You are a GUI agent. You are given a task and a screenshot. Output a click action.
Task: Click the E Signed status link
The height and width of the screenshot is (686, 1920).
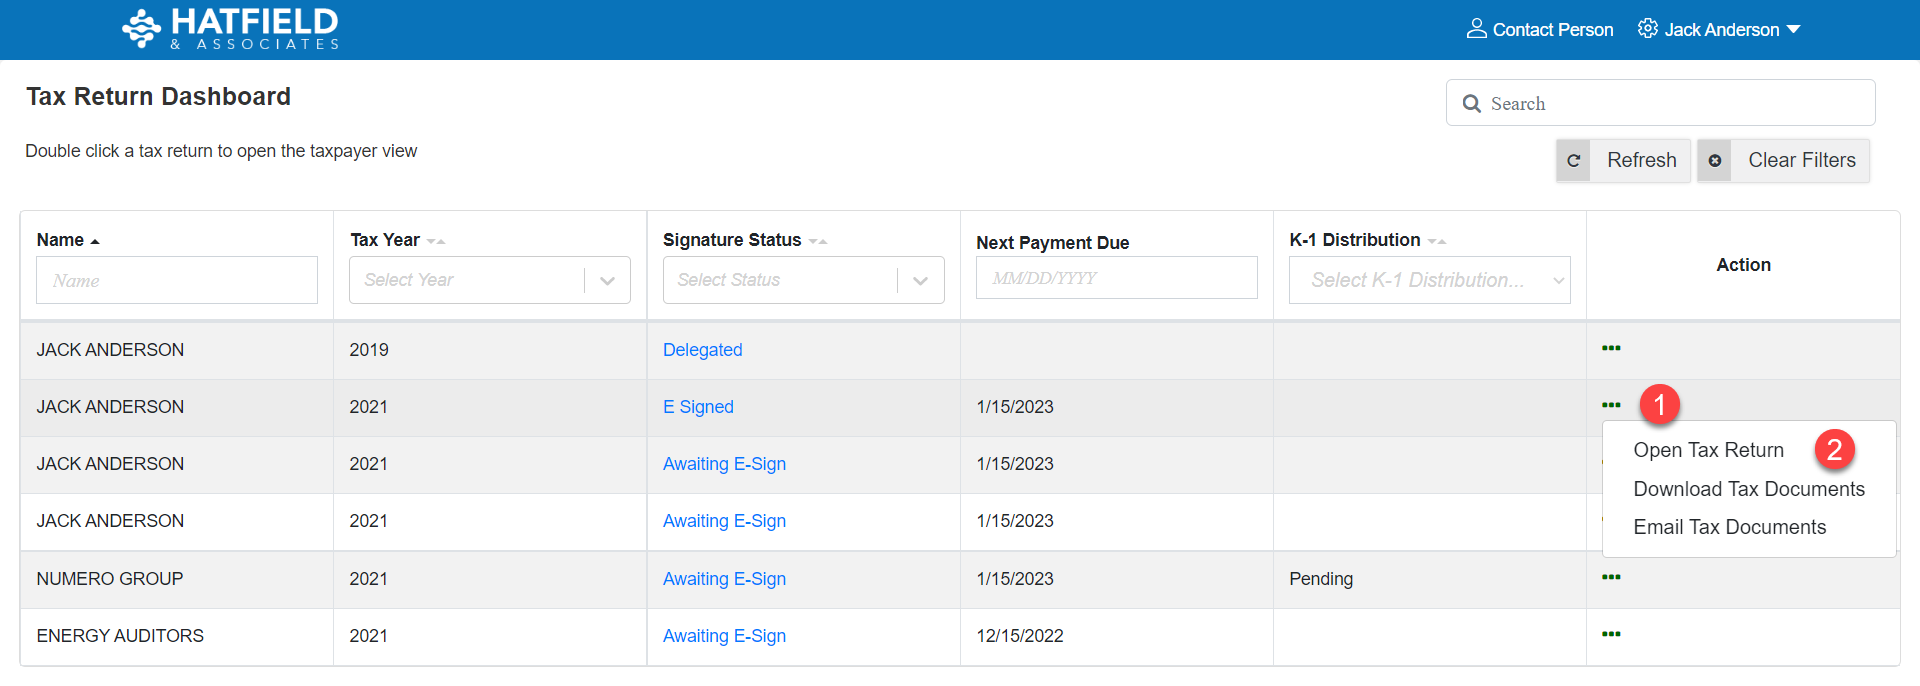point(698,407)
